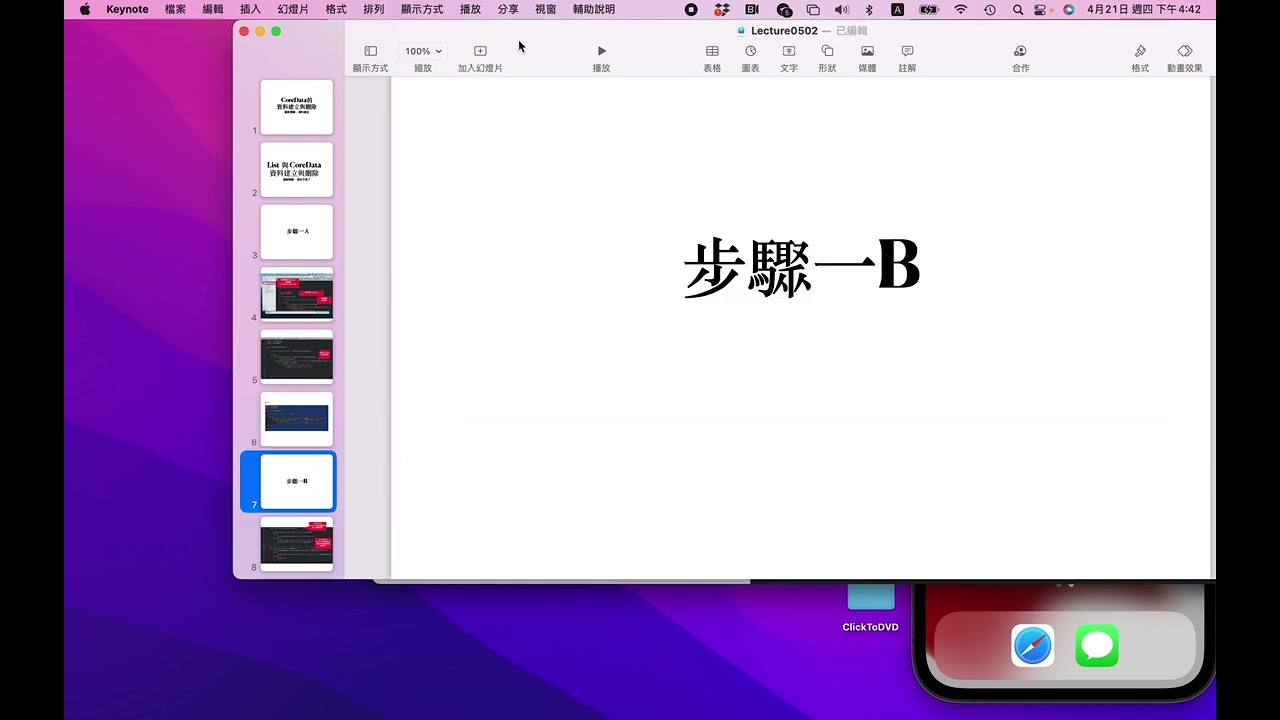Select slide 7 thumbnail 步驟一B
The height and width of the screenshot is (720, 1280).
(297, 482)
